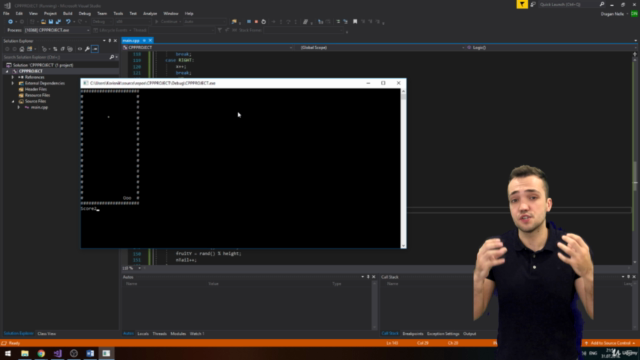This screenshot has height=360, width=640.
Task: Click the Solution Explorer search magnifier icon
Action: coord(111,57)
